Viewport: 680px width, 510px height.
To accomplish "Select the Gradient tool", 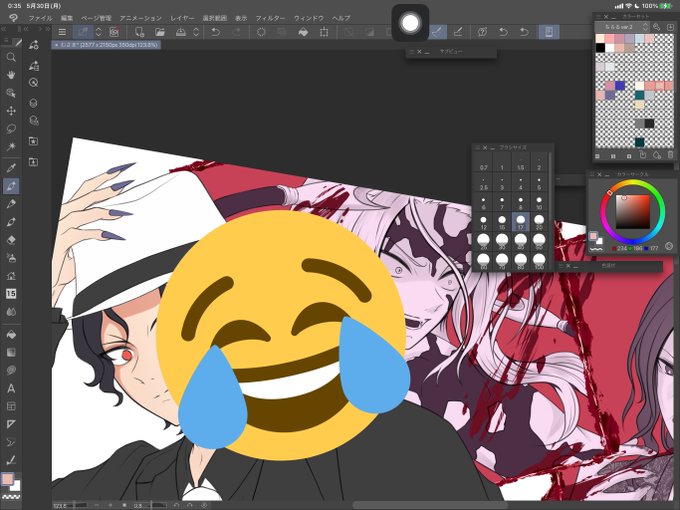I will (11, 352).
